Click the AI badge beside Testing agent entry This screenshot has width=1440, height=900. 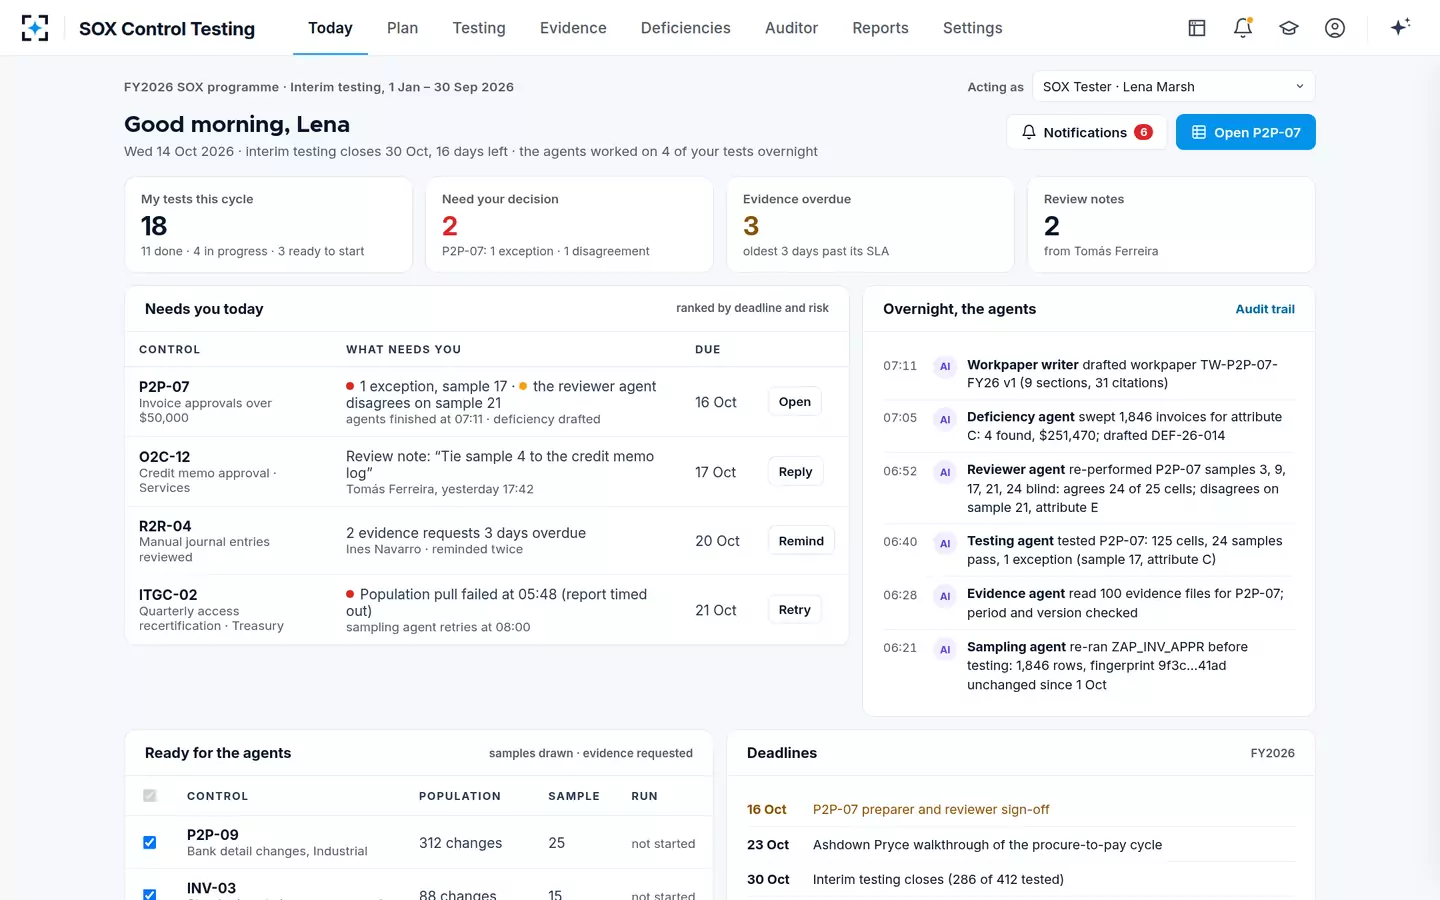[944, 544]
